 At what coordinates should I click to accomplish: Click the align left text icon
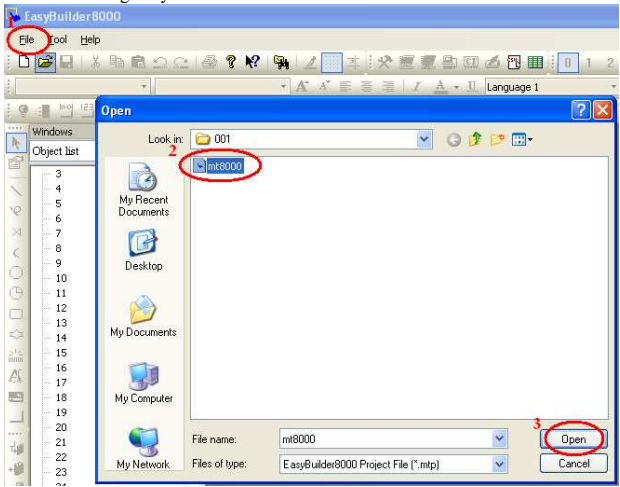(345, 87)
